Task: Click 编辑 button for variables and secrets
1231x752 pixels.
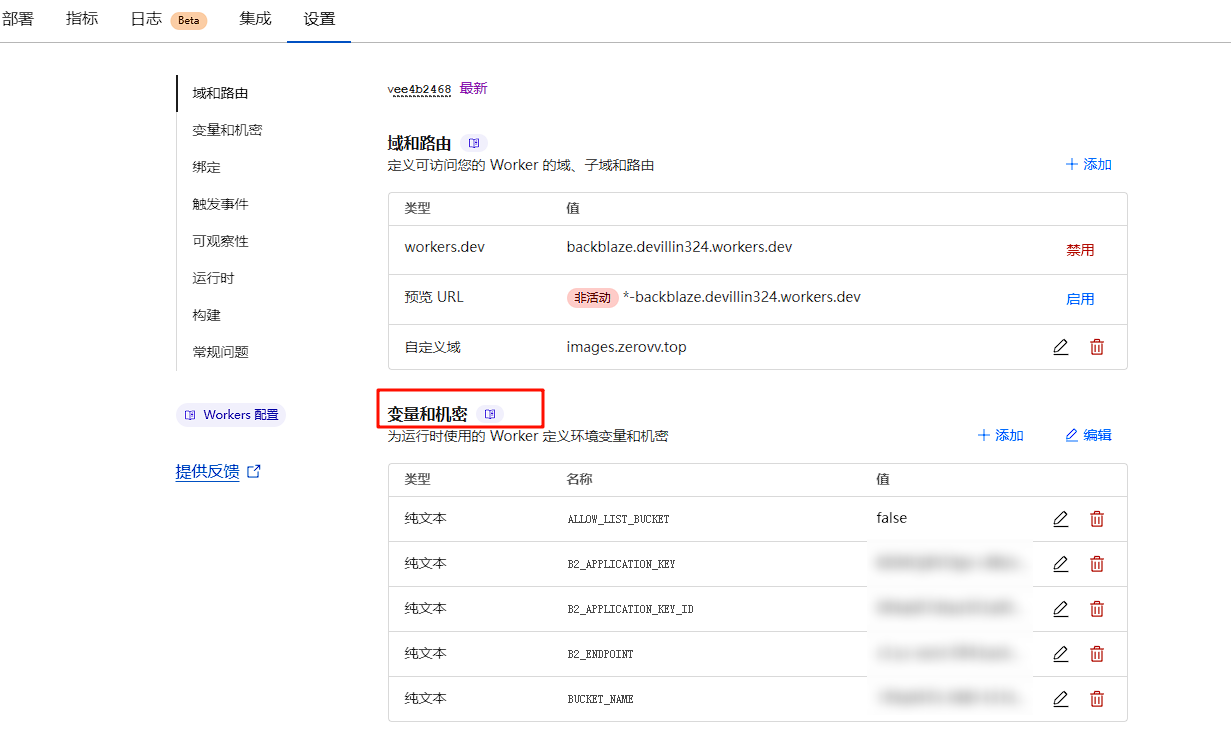Action: pos(1088,435)
